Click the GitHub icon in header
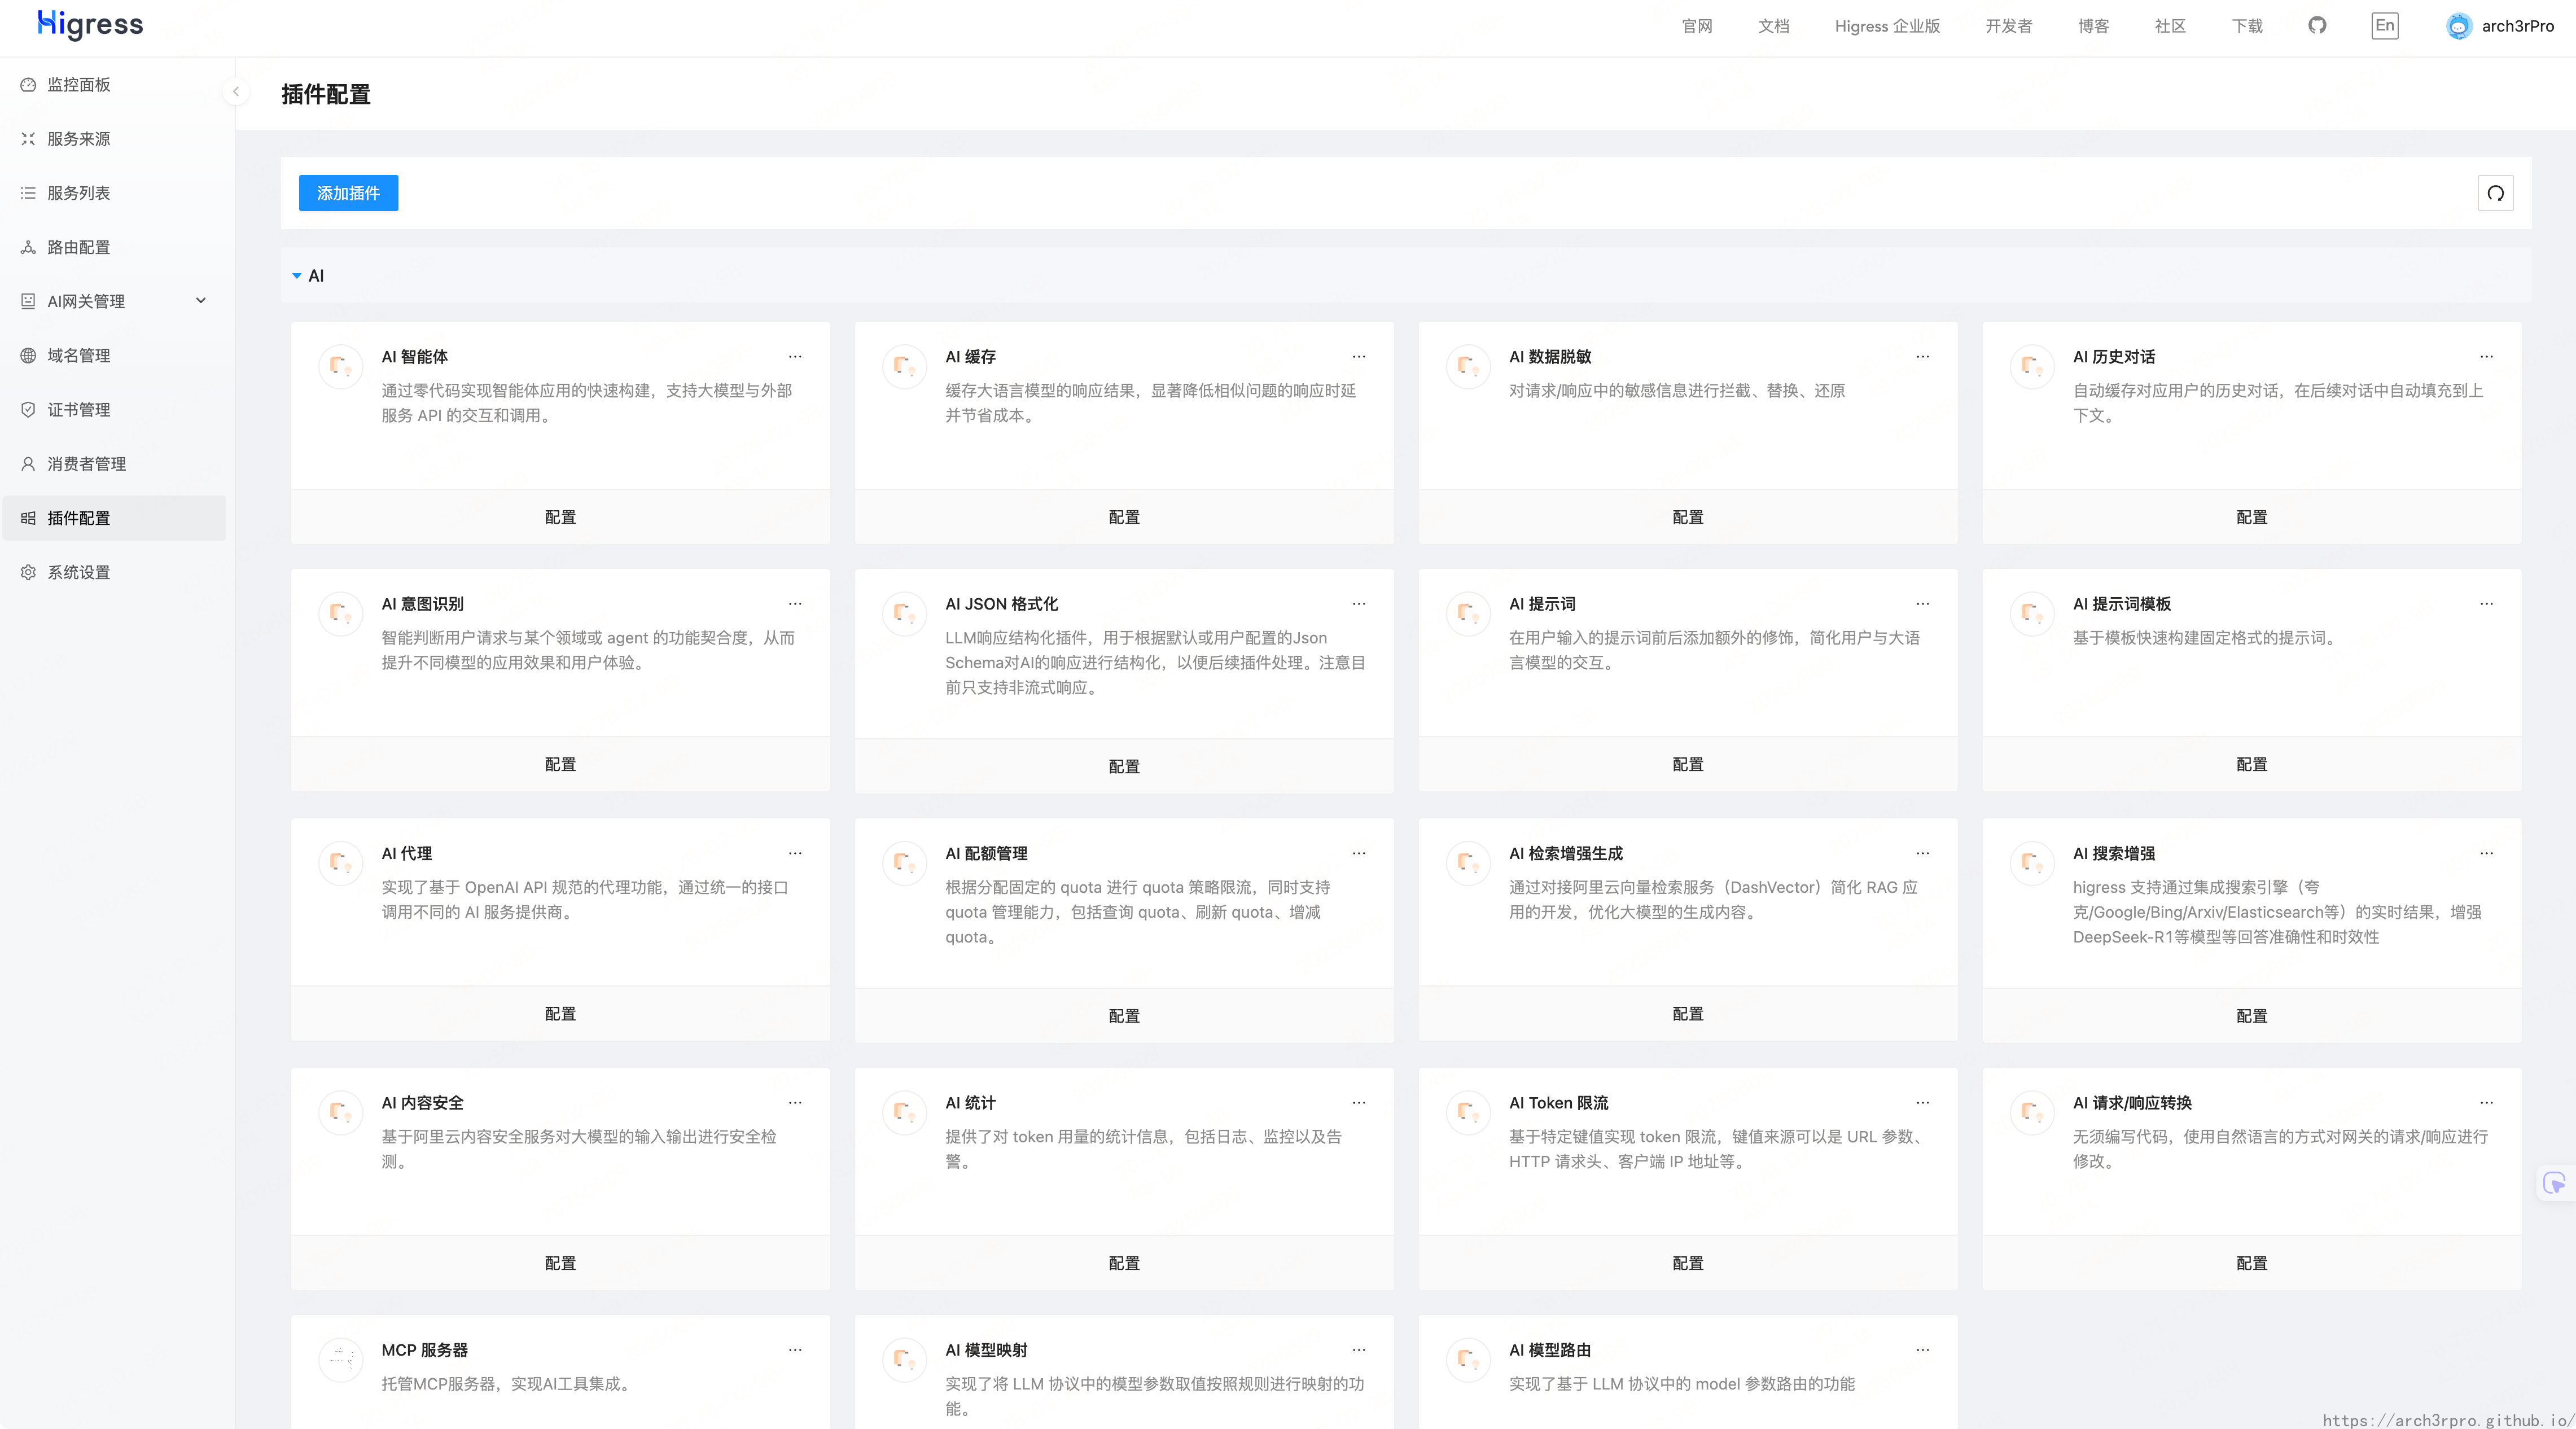Screen dimensions: 2576x1429 tap(2317, 26)
